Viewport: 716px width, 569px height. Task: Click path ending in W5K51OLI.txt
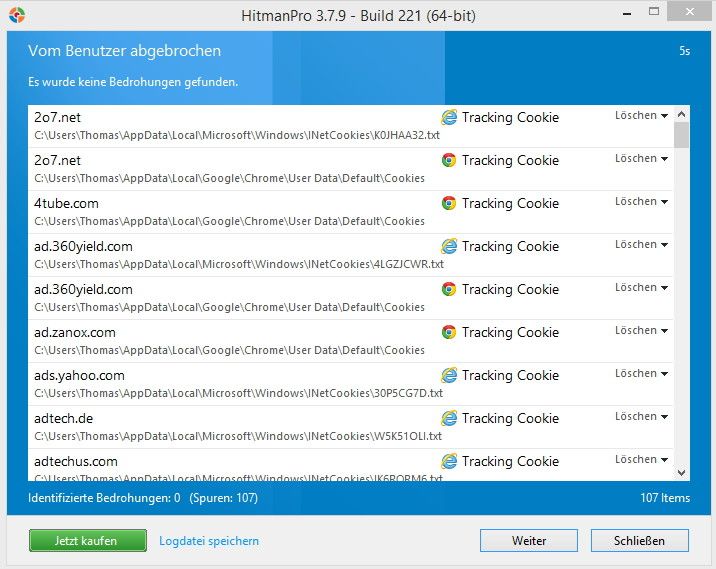238,436
